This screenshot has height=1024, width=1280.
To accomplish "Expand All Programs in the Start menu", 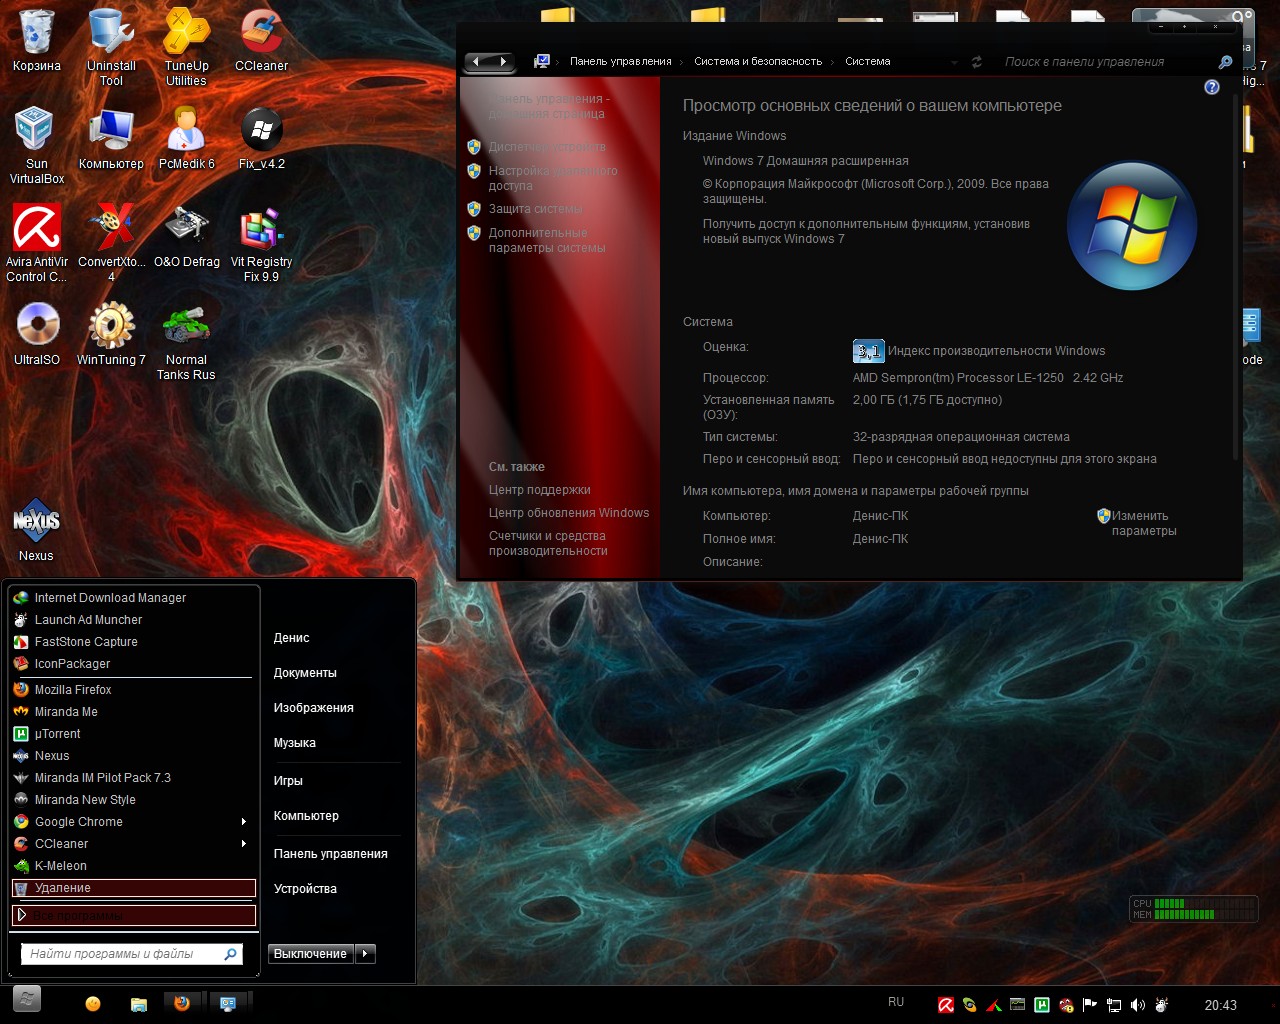I will (x=134, y=915).
